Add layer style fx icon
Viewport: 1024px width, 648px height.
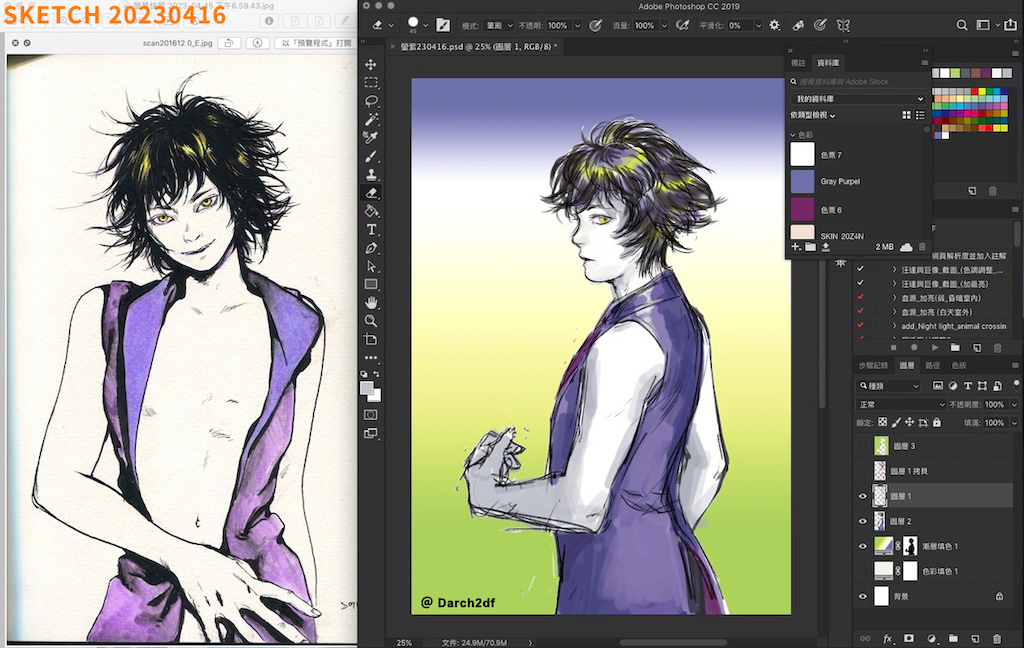(x=888, y=638)
